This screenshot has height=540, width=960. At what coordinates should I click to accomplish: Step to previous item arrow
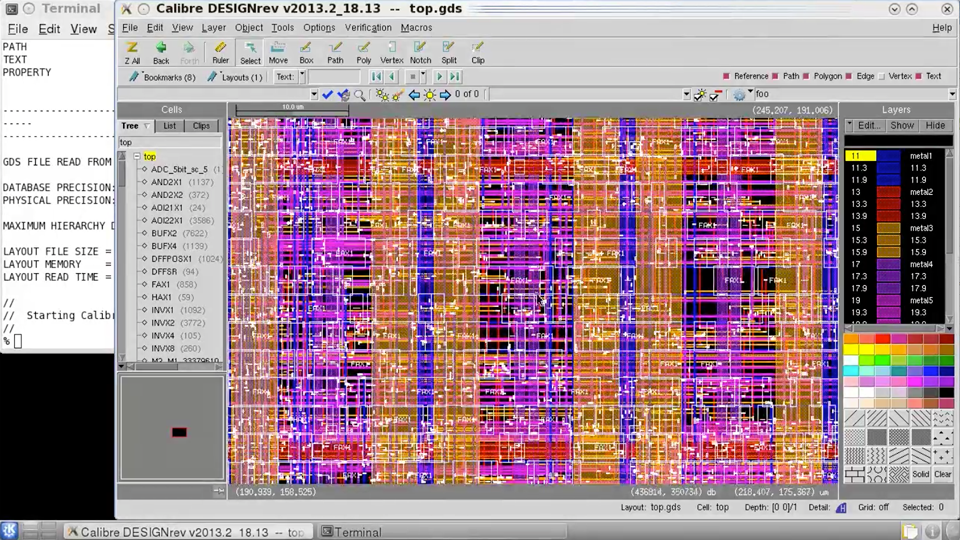[x=392, y=77]
